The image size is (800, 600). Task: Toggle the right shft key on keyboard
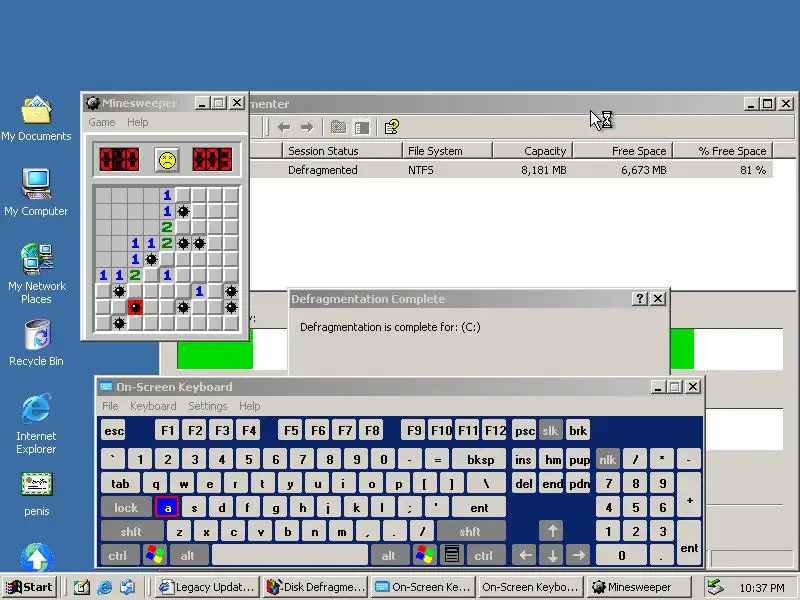point(470,532)
